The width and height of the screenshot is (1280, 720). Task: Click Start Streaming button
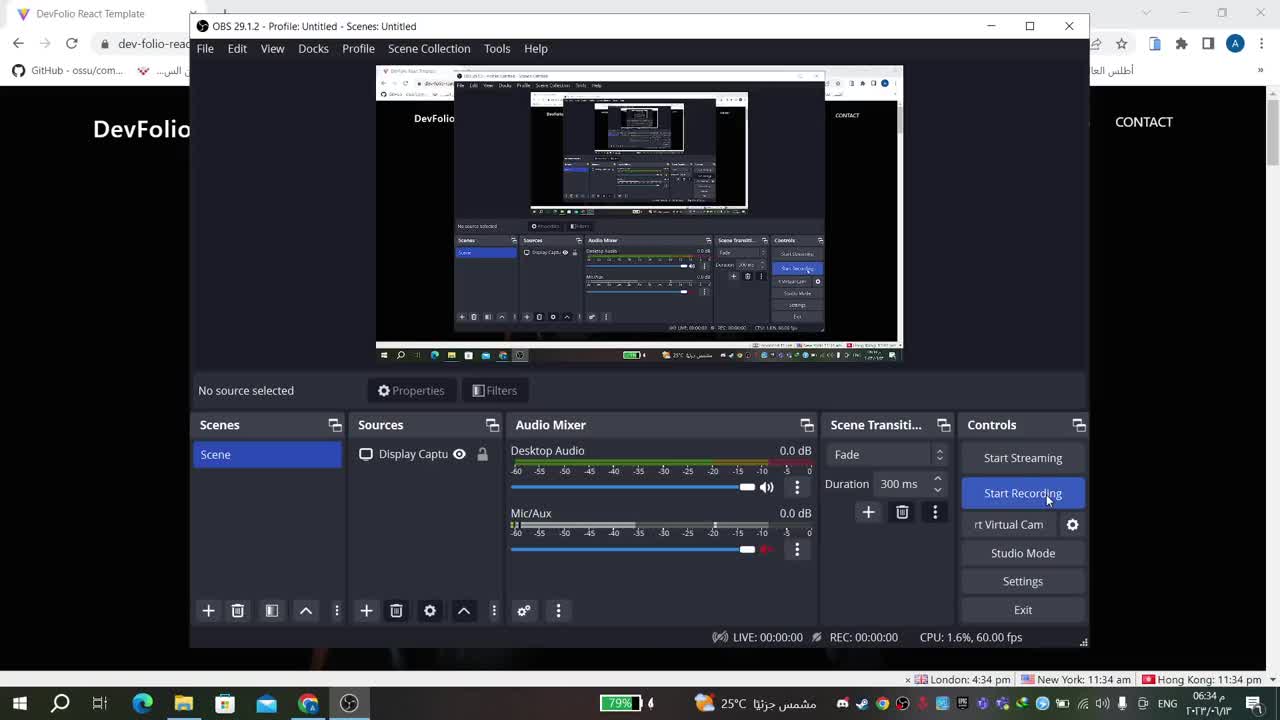tap(1022, 458)
